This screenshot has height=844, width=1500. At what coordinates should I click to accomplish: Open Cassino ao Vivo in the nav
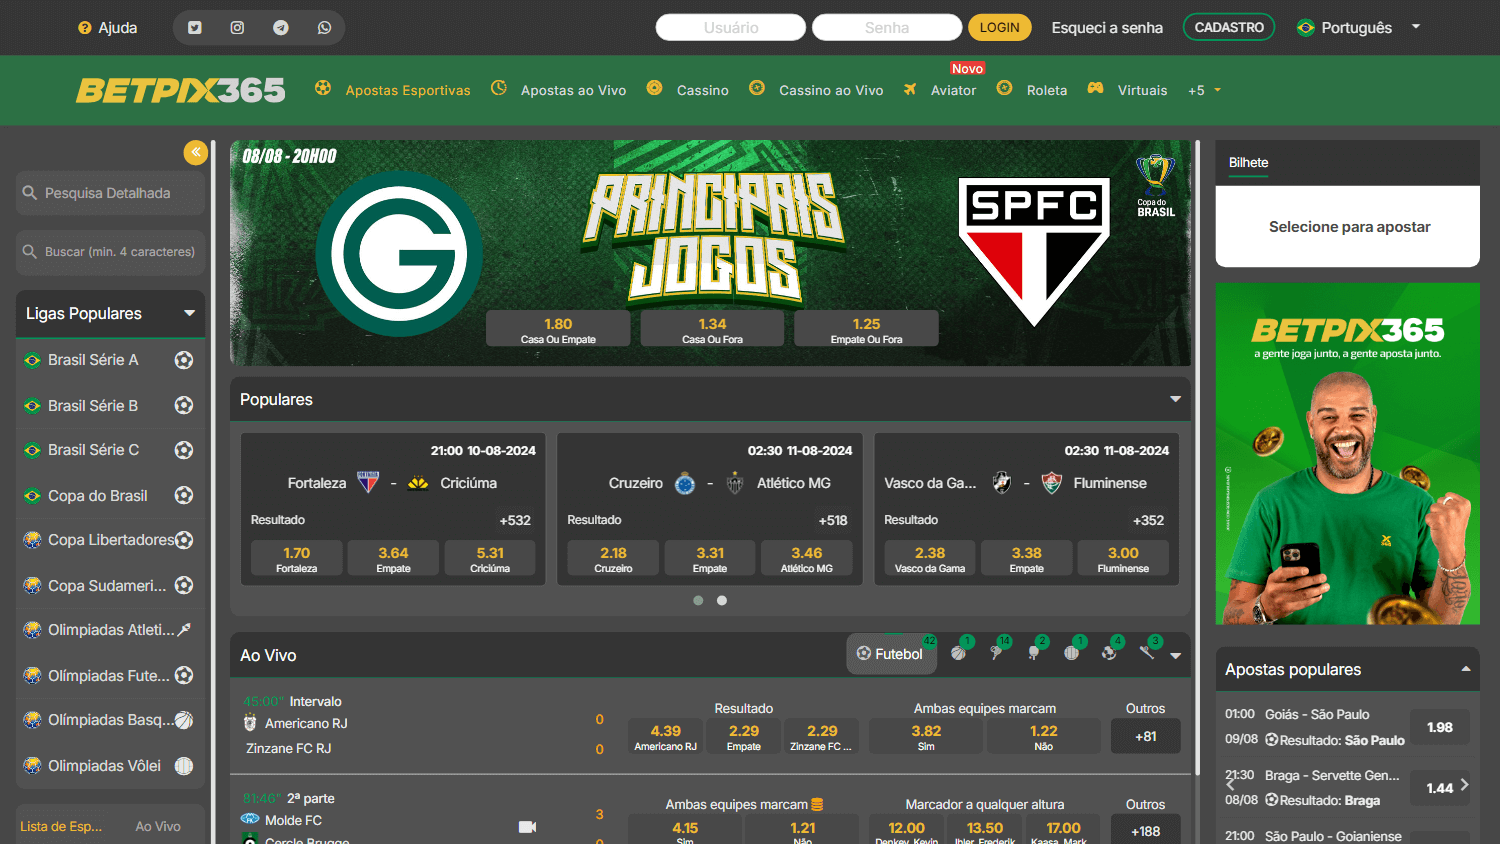point(831,90)
